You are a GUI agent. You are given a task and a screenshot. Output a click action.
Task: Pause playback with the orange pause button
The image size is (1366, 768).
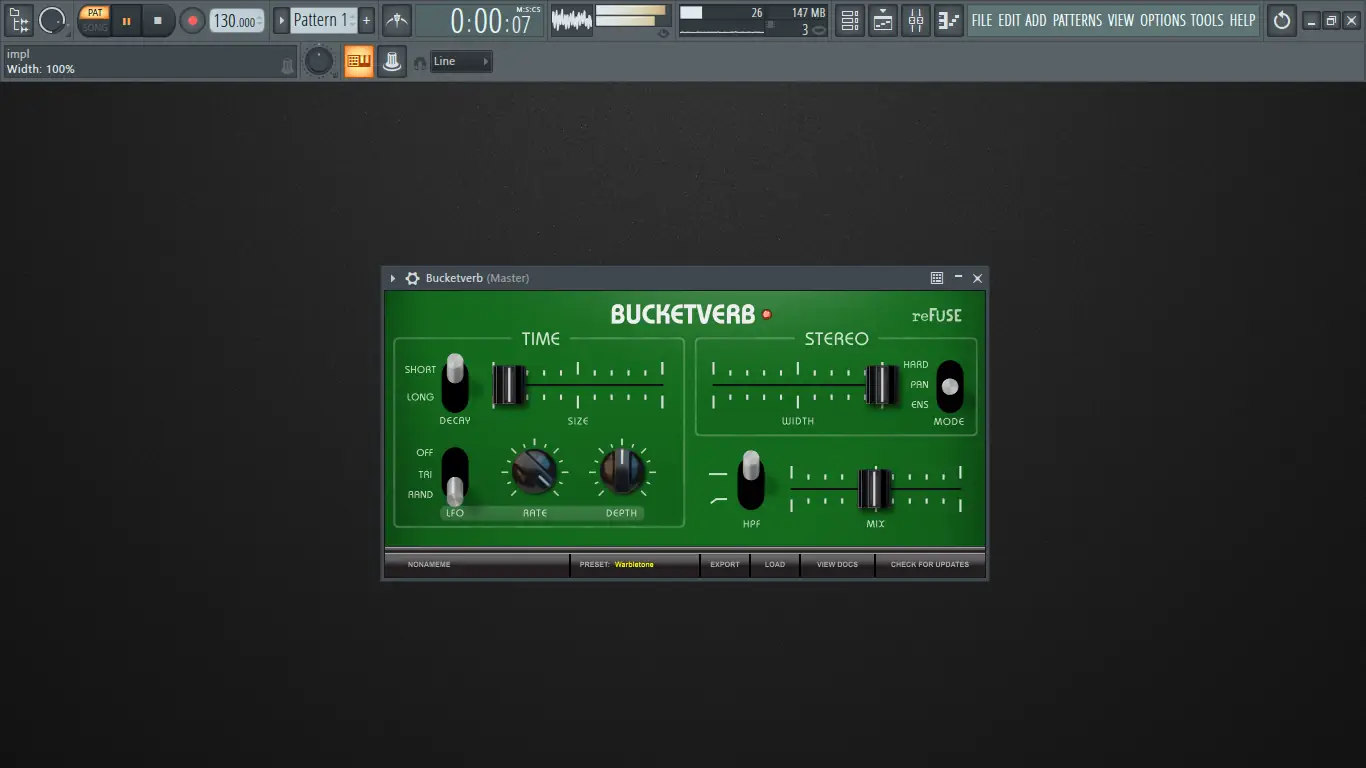(126, 20)
